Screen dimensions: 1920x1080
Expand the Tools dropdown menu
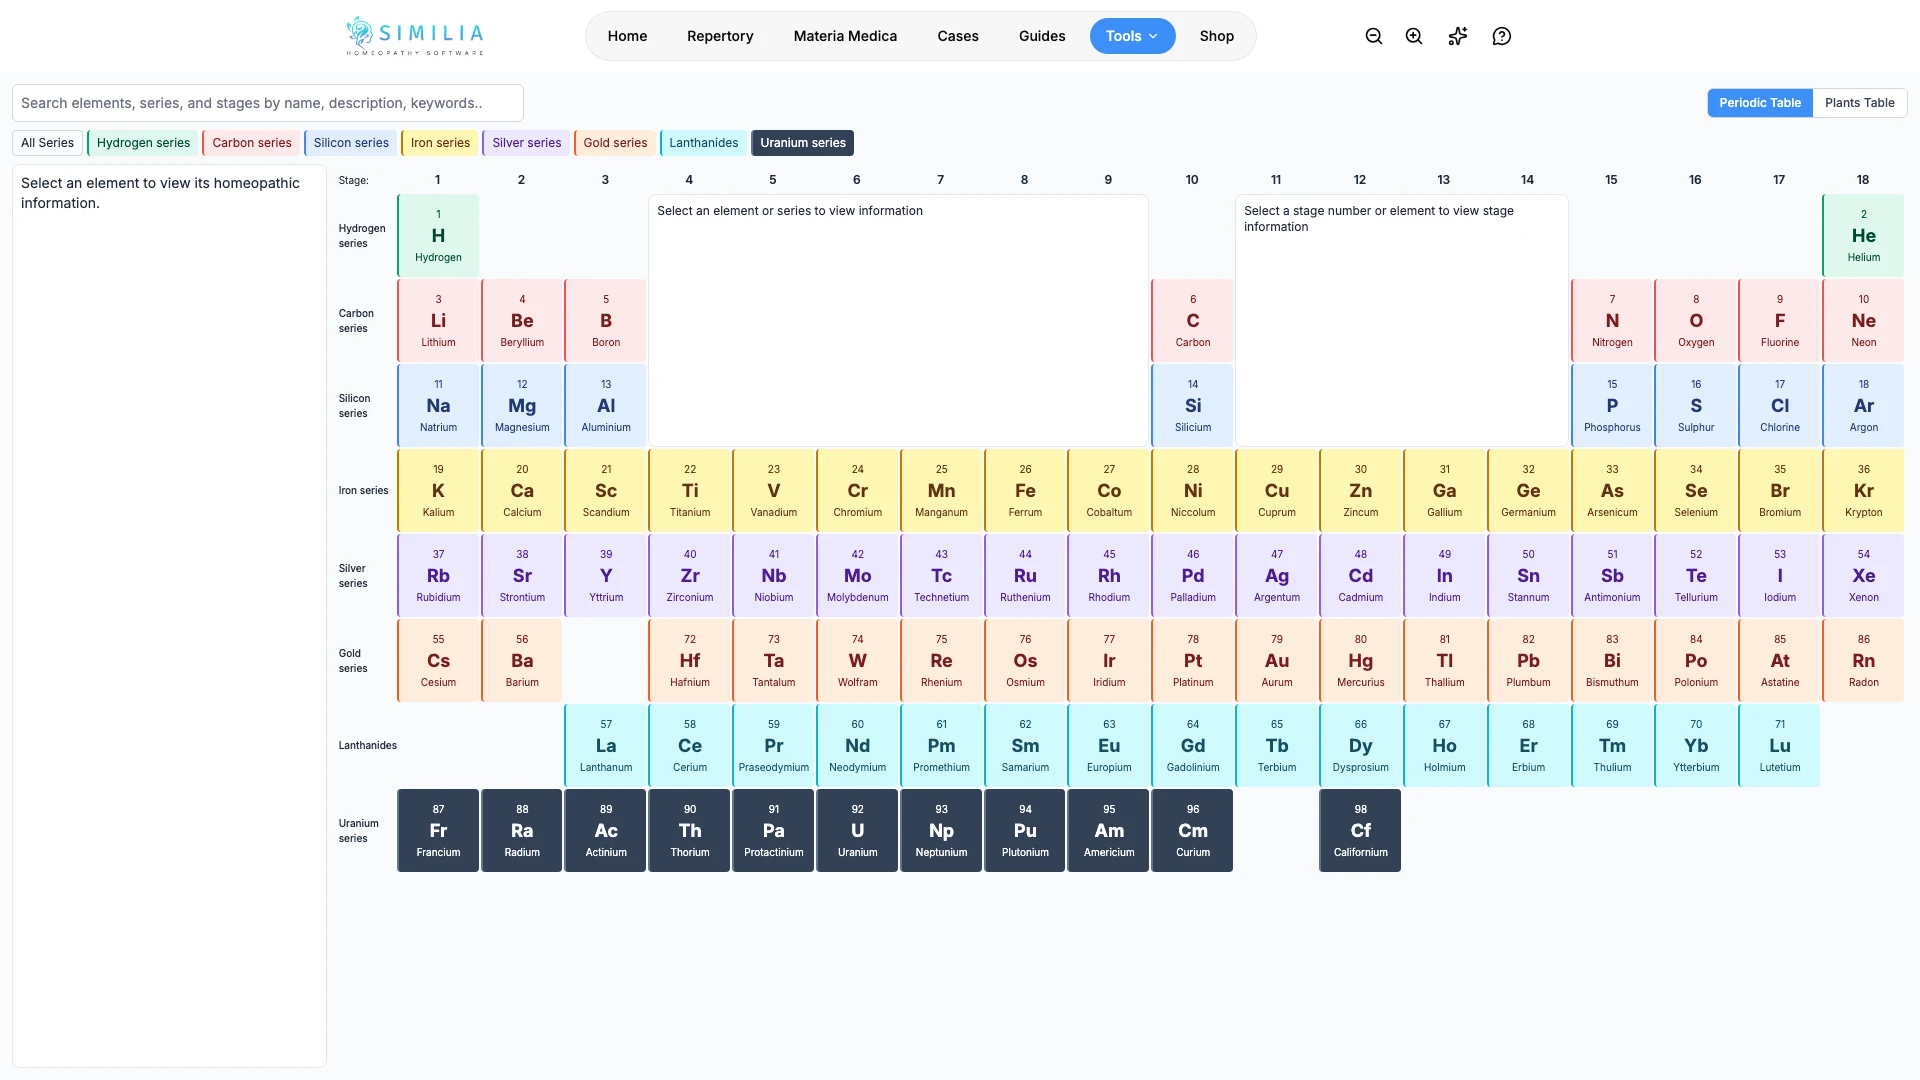click(x=1132, y=36)
